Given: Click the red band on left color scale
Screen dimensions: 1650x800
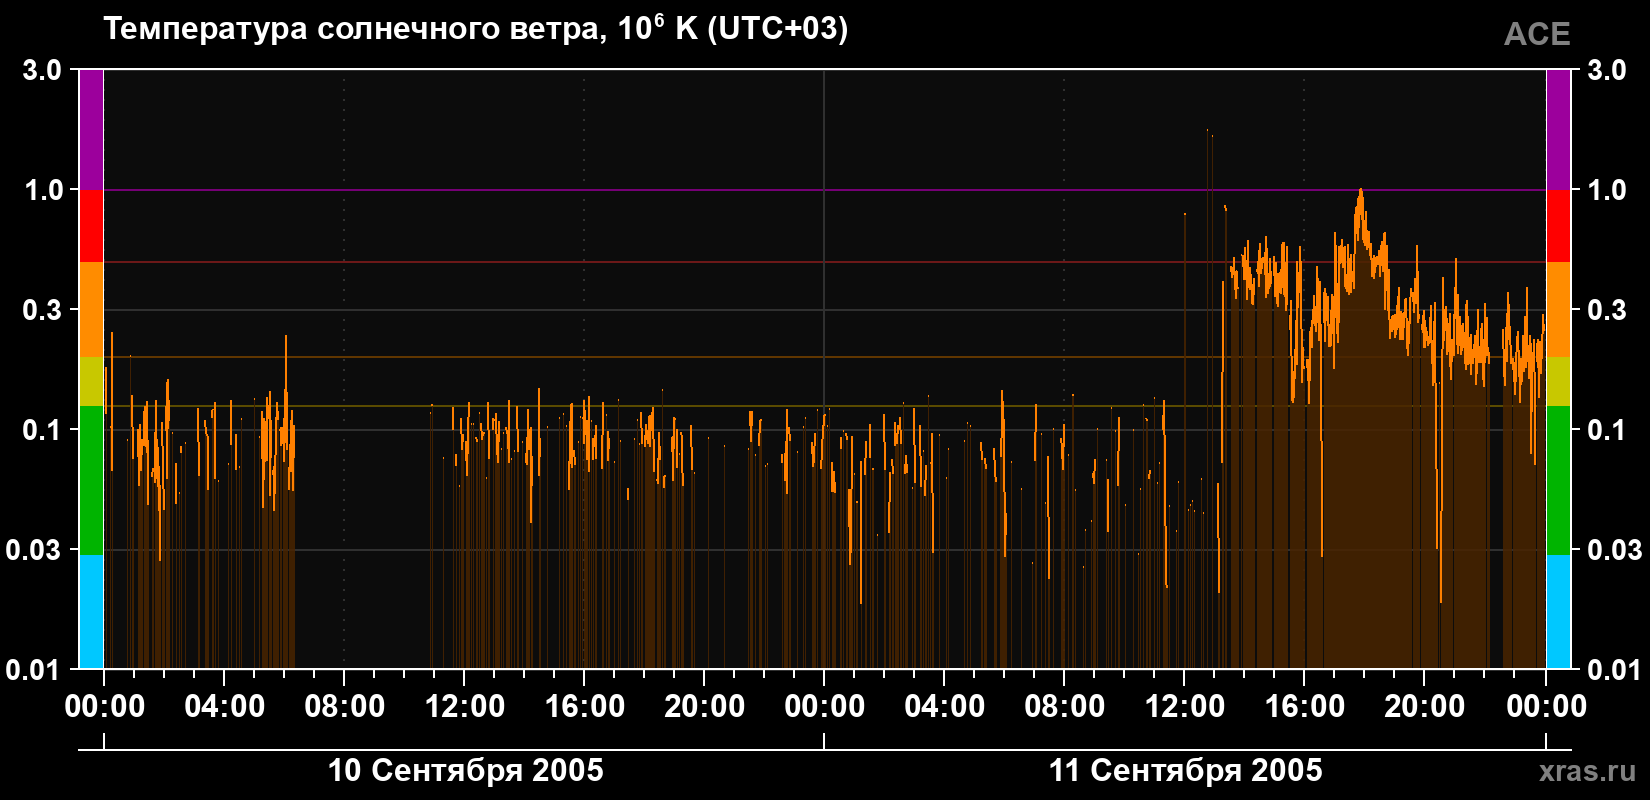Looking at the screenshot, I should [91, 226].
